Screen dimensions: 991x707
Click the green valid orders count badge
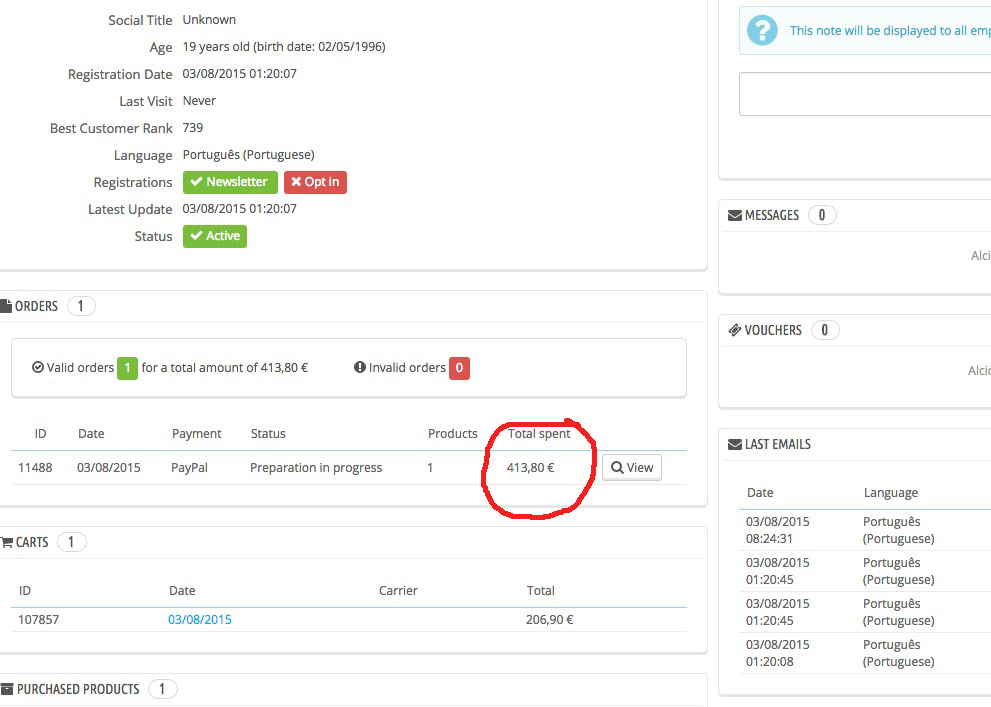tap(127, 368)
